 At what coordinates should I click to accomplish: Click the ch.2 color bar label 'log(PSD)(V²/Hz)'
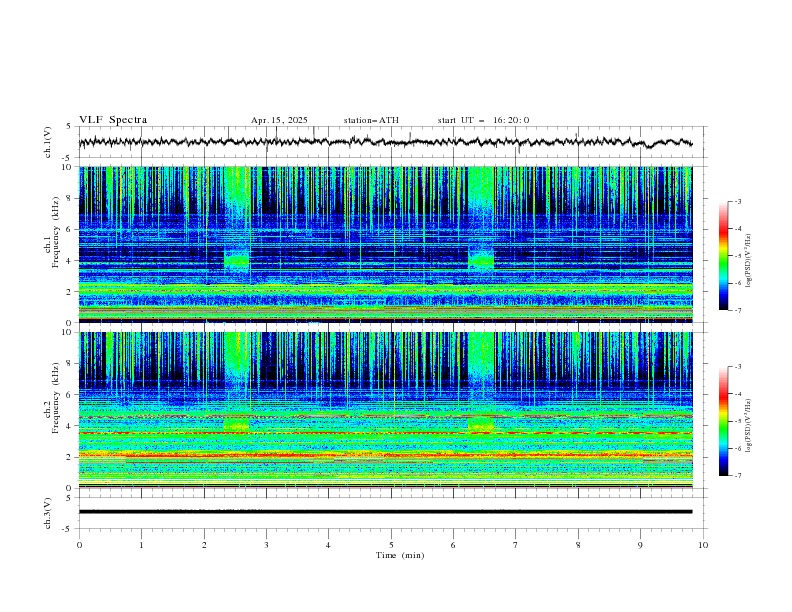748,426
